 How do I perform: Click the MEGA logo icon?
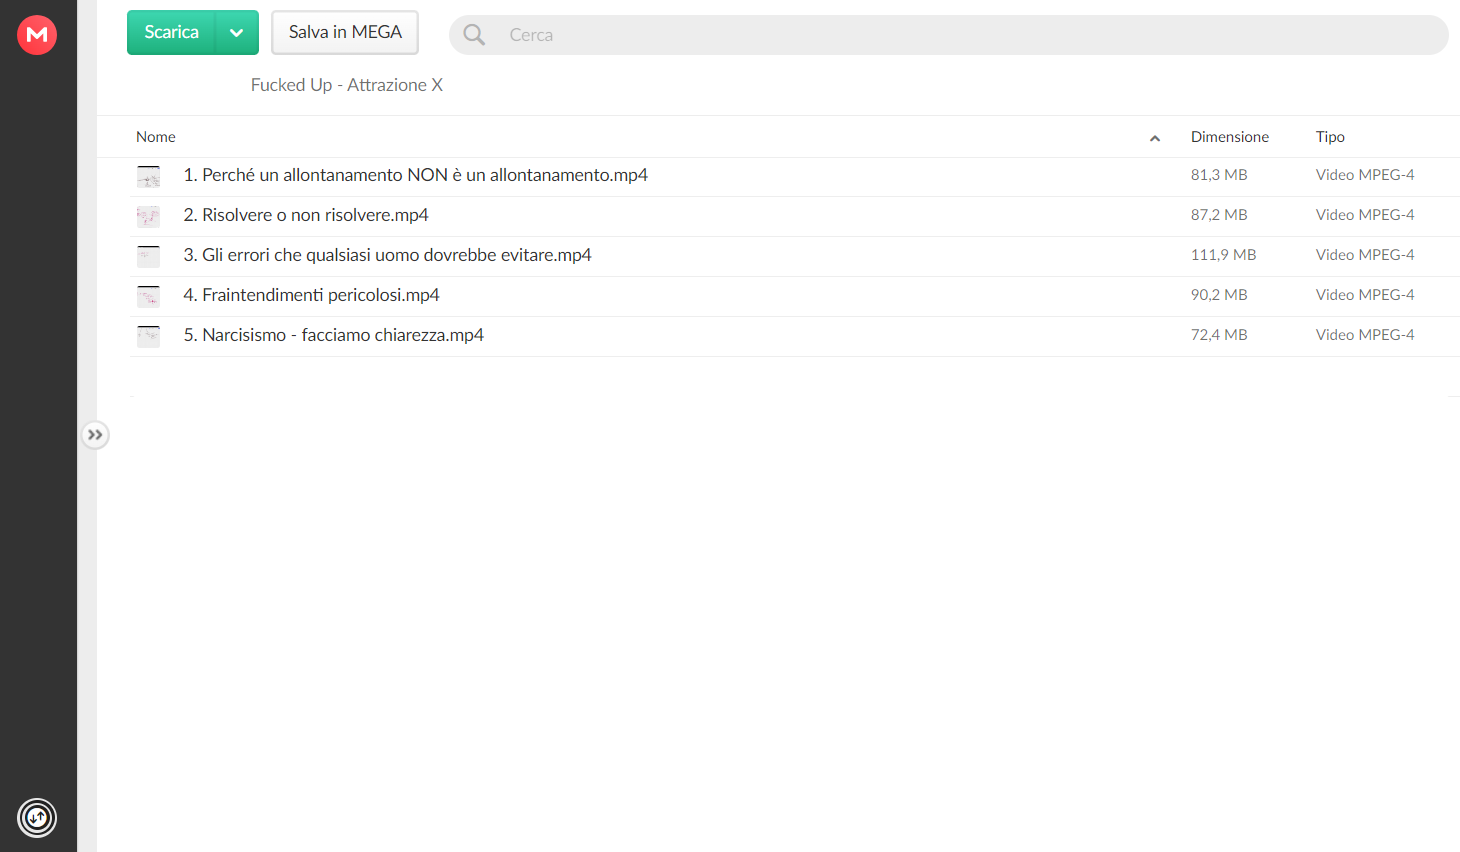(x=37, y=35)
